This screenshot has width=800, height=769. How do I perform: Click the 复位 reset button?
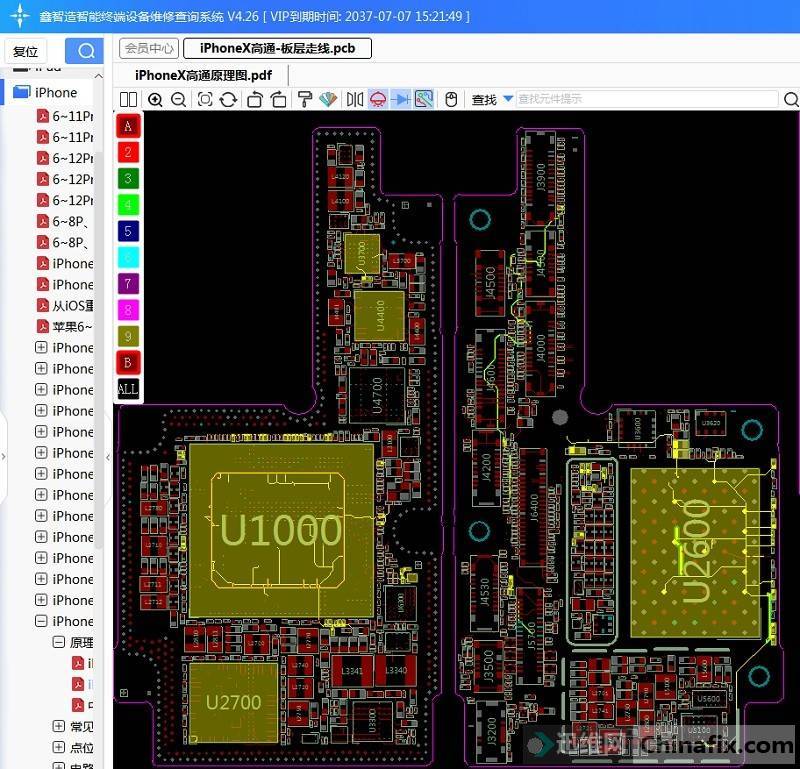pos(26,52)
